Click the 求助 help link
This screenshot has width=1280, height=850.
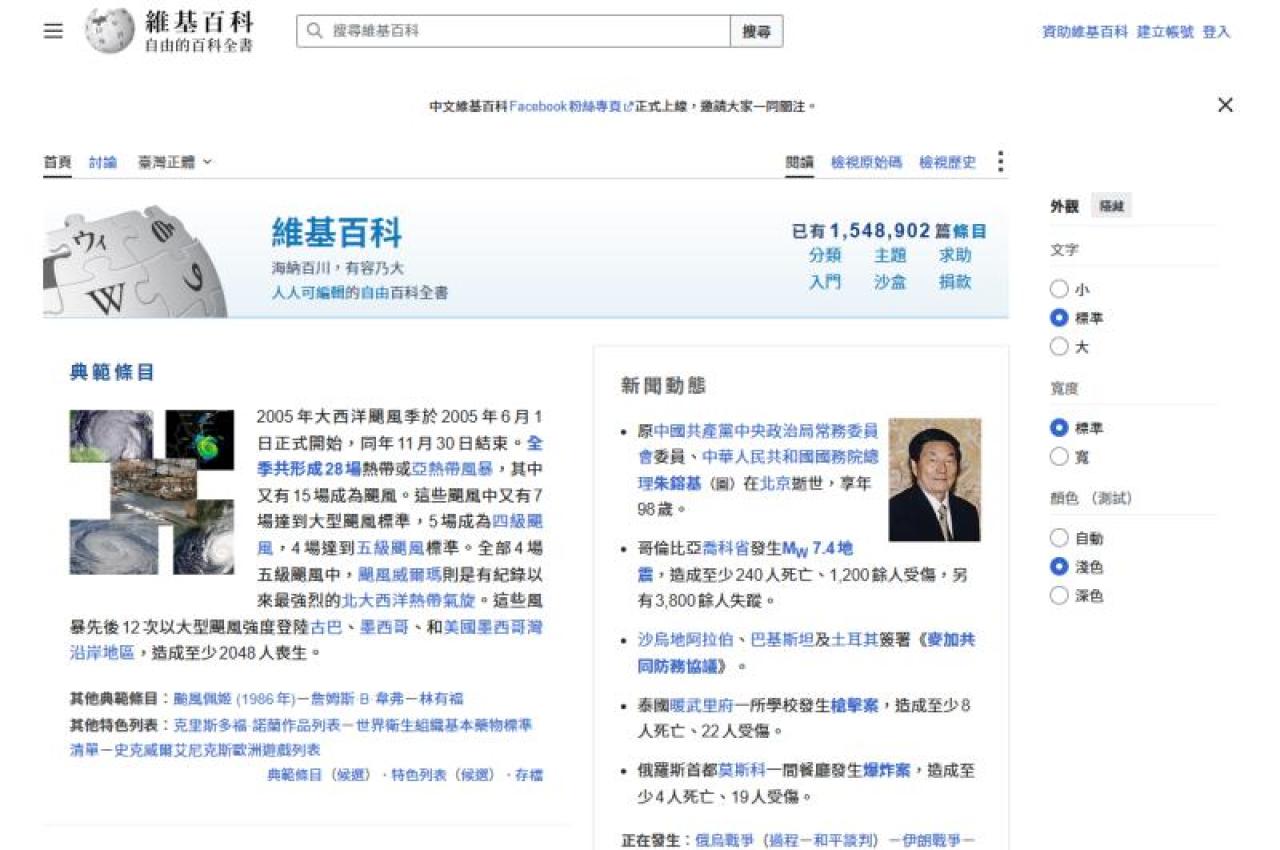955,255
